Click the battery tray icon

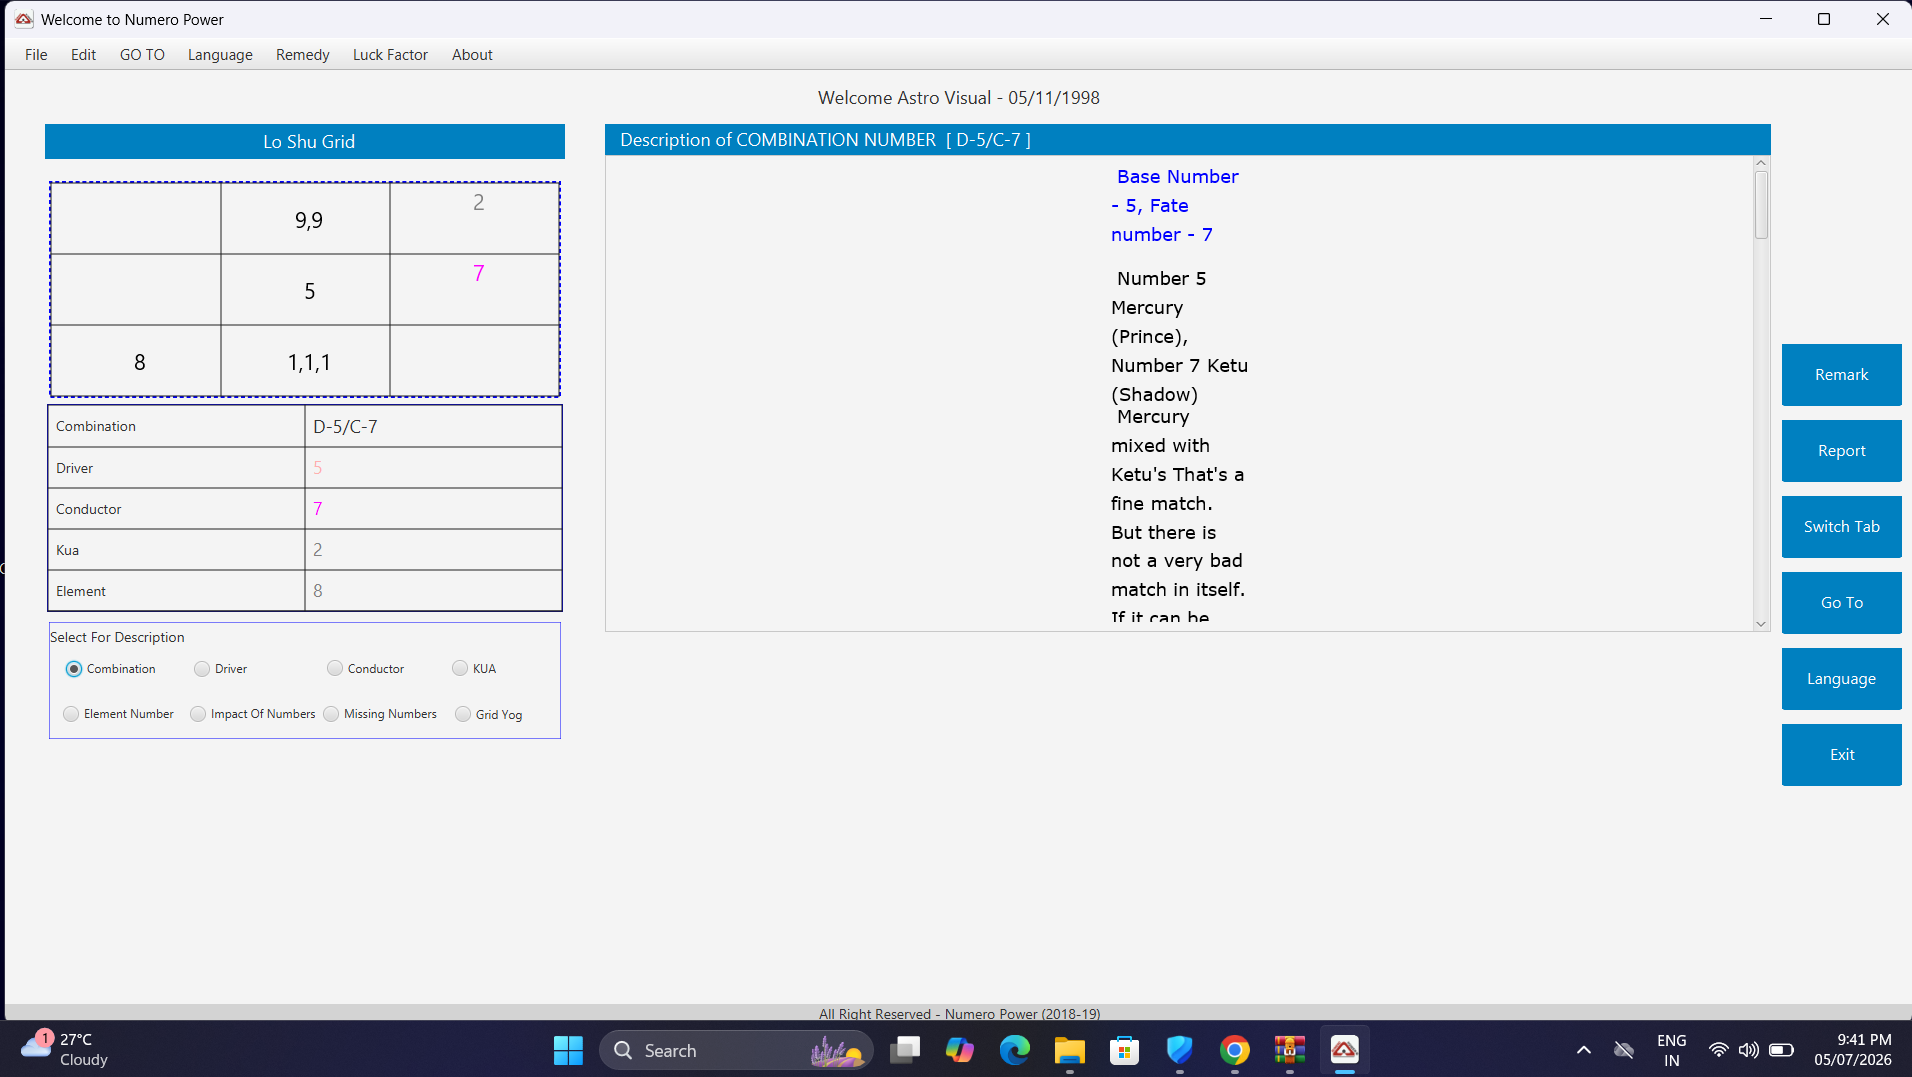(1781, 1050)
